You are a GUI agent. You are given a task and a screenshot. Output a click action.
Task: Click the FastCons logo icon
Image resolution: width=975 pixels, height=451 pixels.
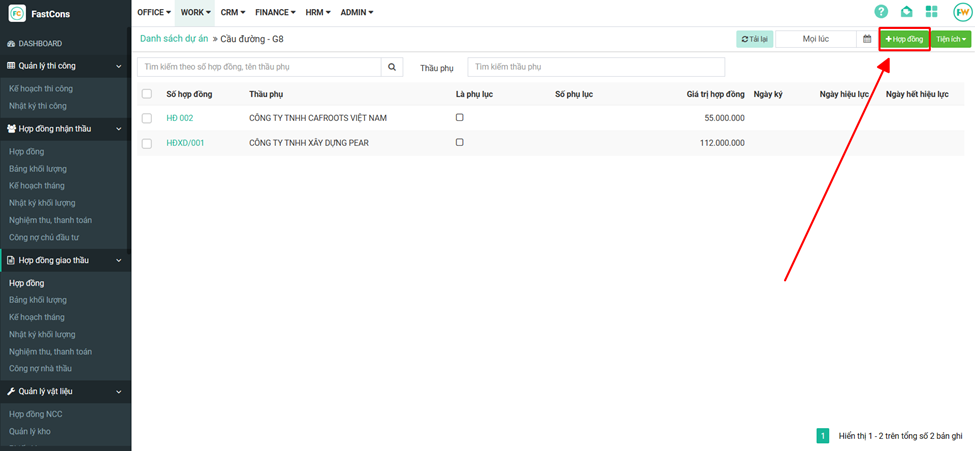coord(17,14)
